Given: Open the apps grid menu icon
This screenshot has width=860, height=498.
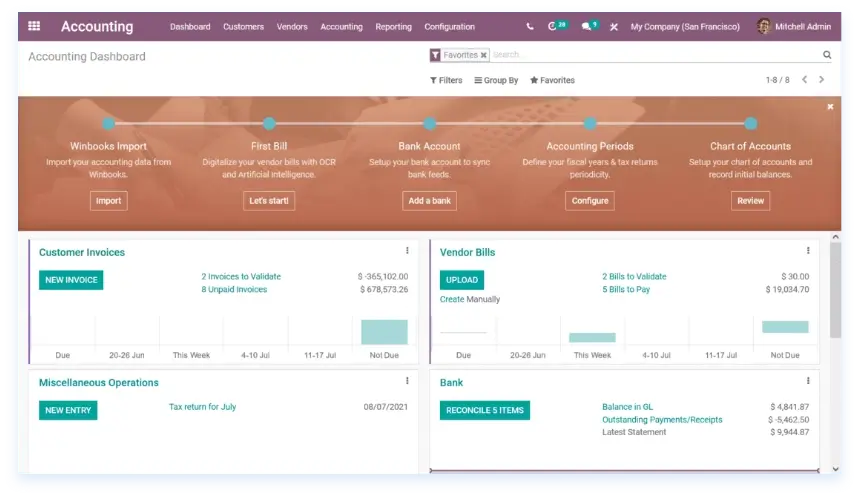Looking at the screenshot, I should [34, 27].
